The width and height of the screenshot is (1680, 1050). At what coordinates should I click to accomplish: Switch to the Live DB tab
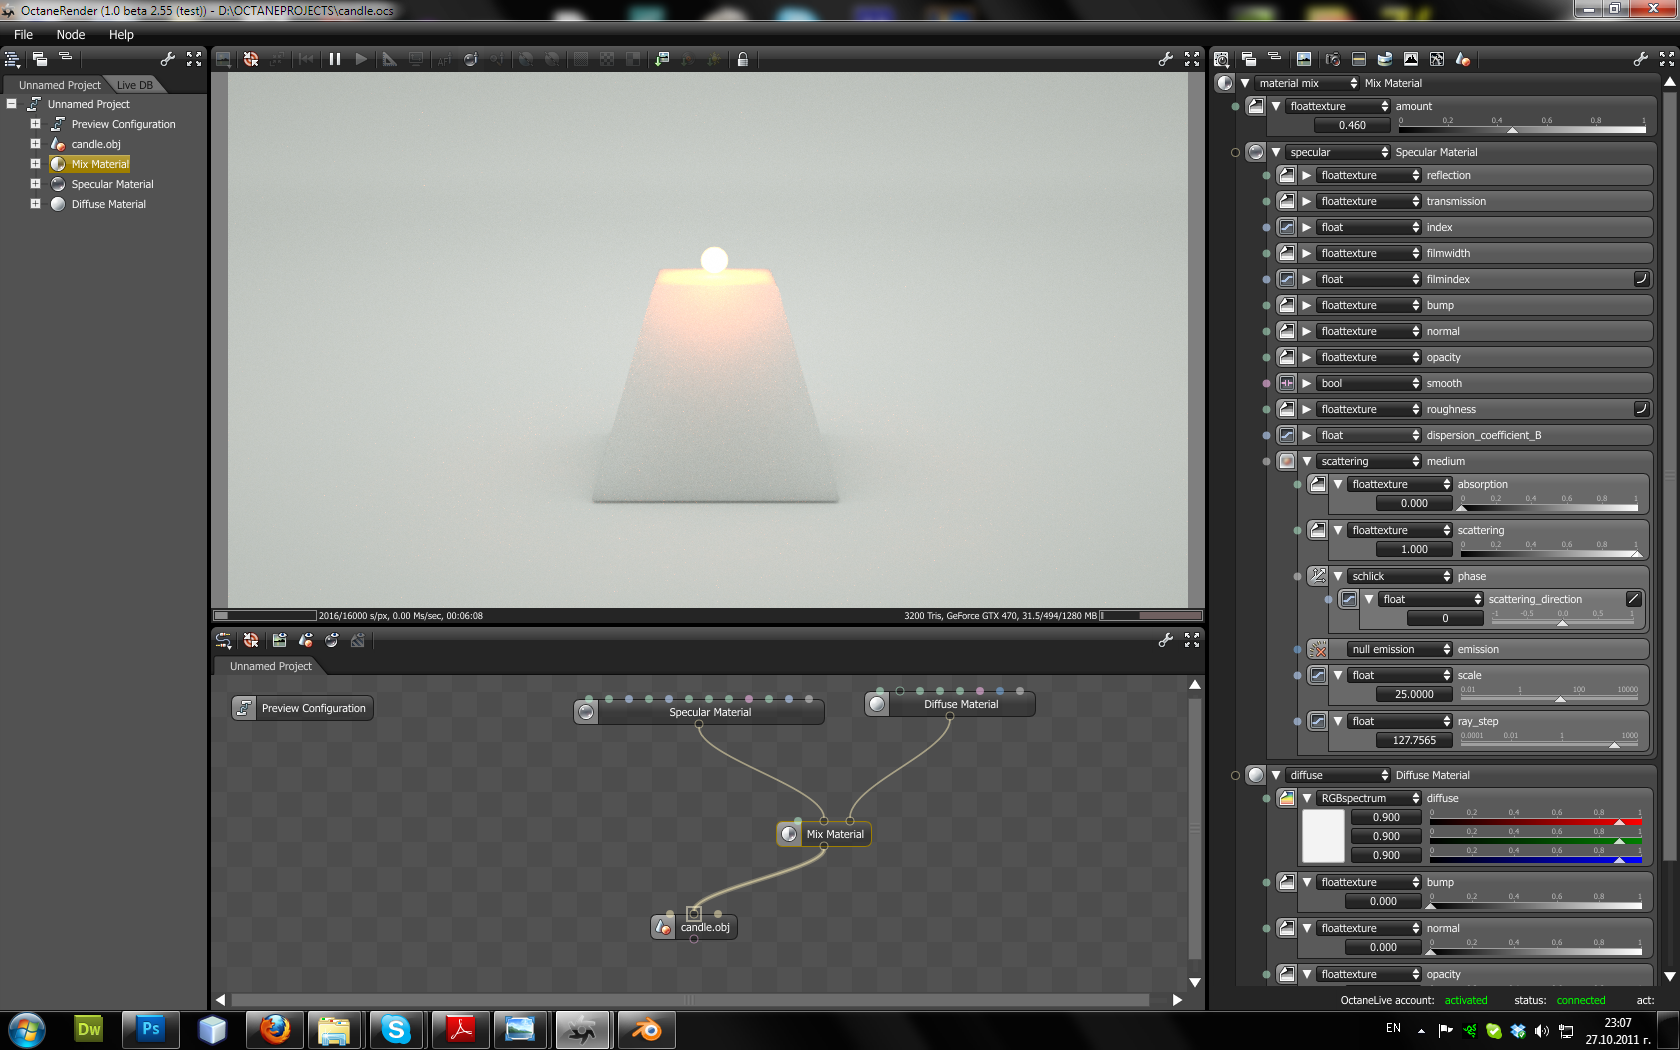click(135, 85)
